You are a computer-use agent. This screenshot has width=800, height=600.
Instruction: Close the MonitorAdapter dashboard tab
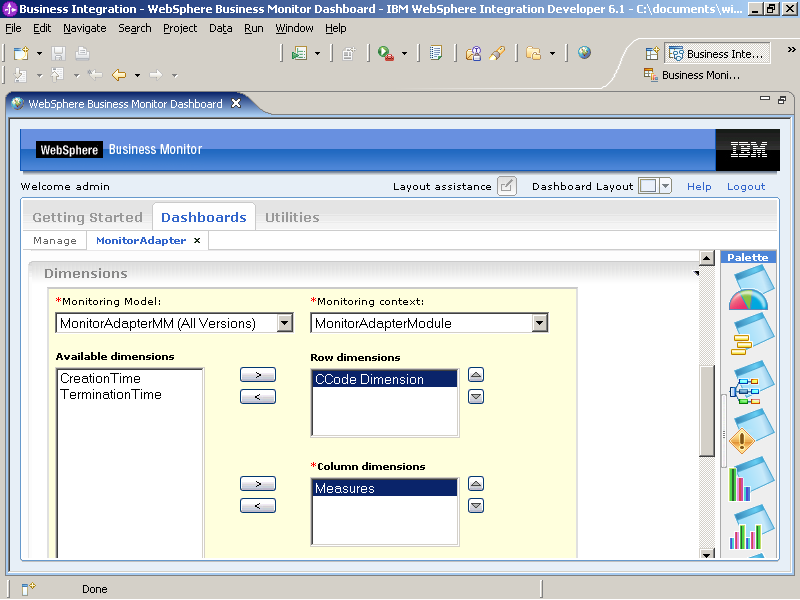tap(197, 240)
